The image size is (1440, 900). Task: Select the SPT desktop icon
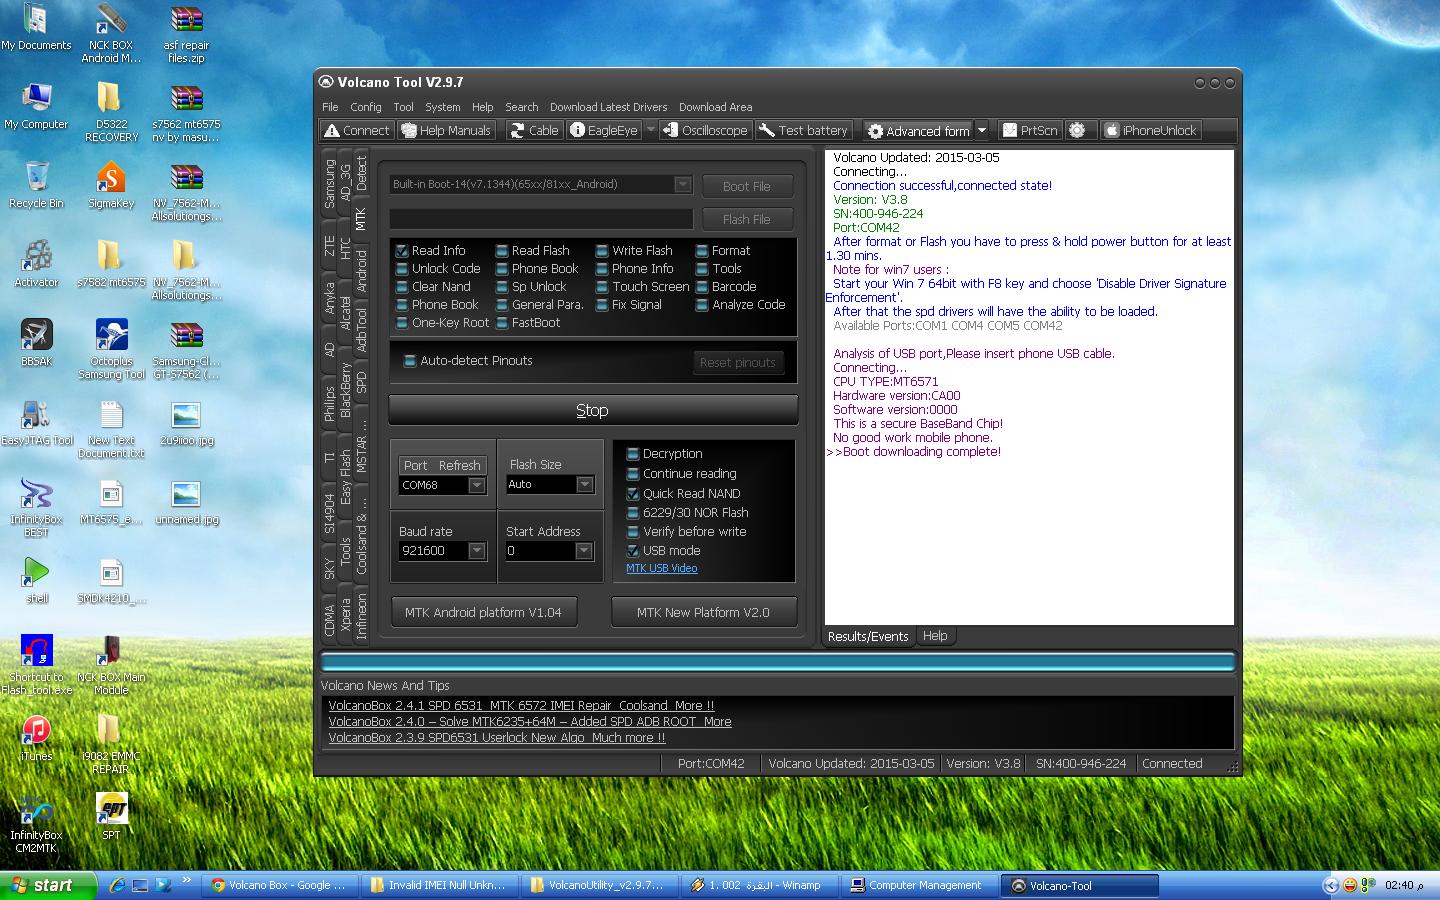(111, 816)
